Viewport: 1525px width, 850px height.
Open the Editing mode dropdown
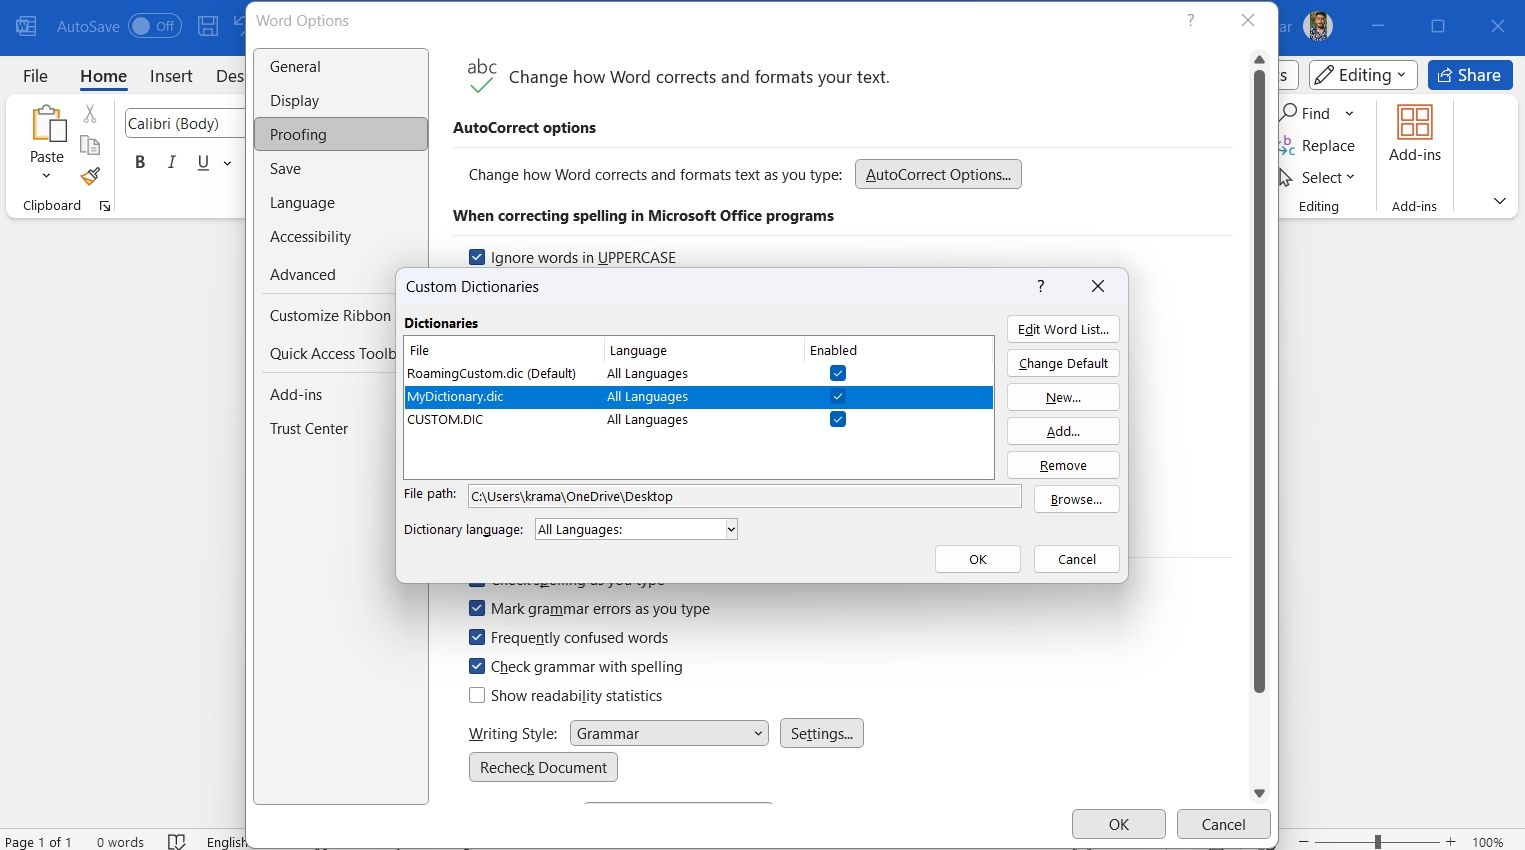point(1362,75)
